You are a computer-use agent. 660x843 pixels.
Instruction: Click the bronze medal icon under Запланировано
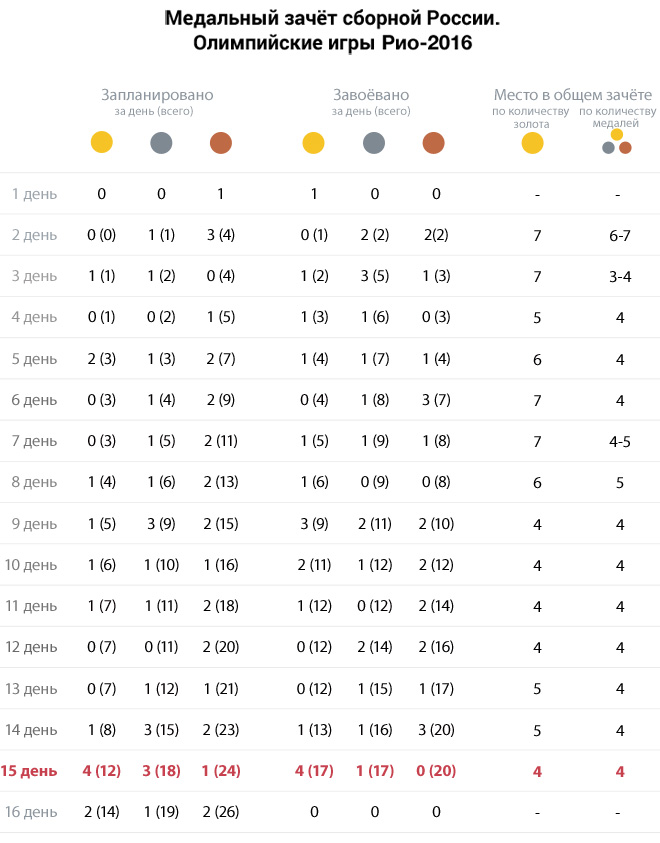coord(221,143)
